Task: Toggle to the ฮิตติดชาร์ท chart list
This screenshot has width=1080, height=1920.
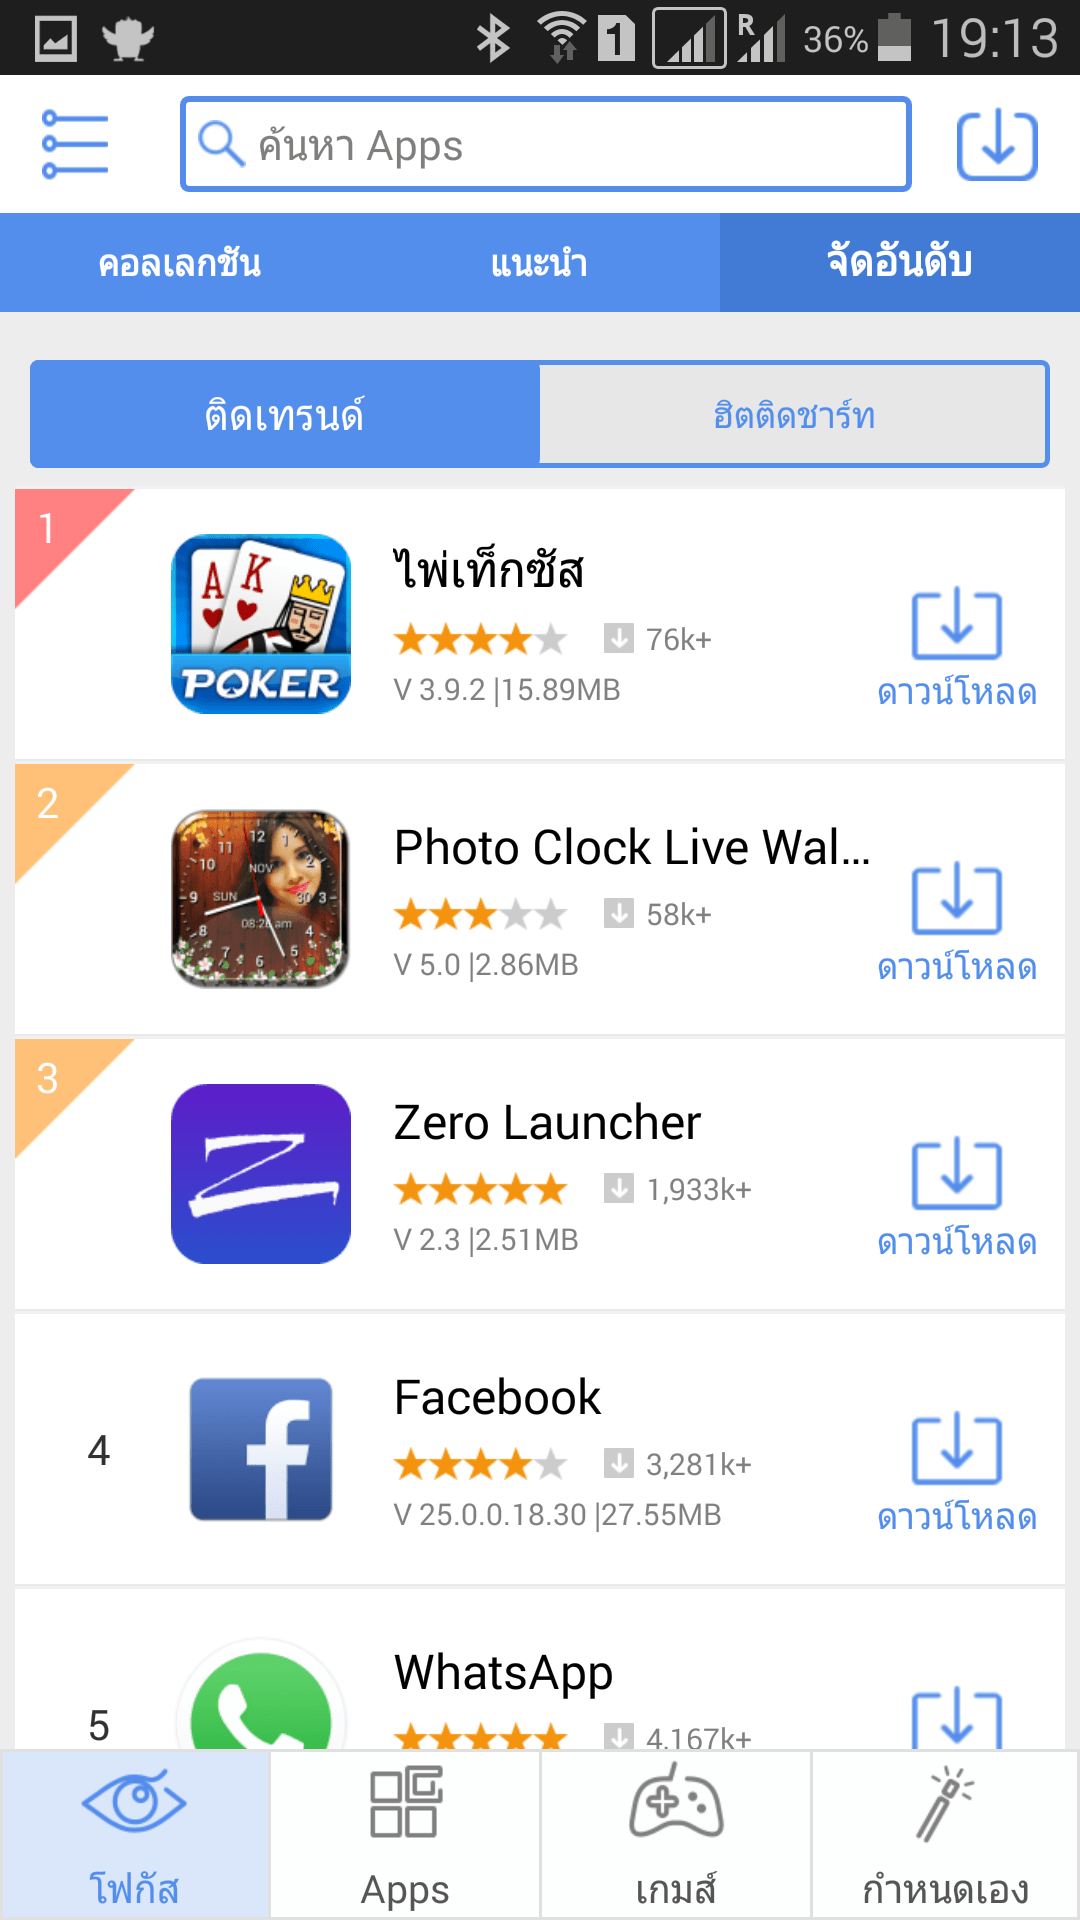Action: click(794, 415)
